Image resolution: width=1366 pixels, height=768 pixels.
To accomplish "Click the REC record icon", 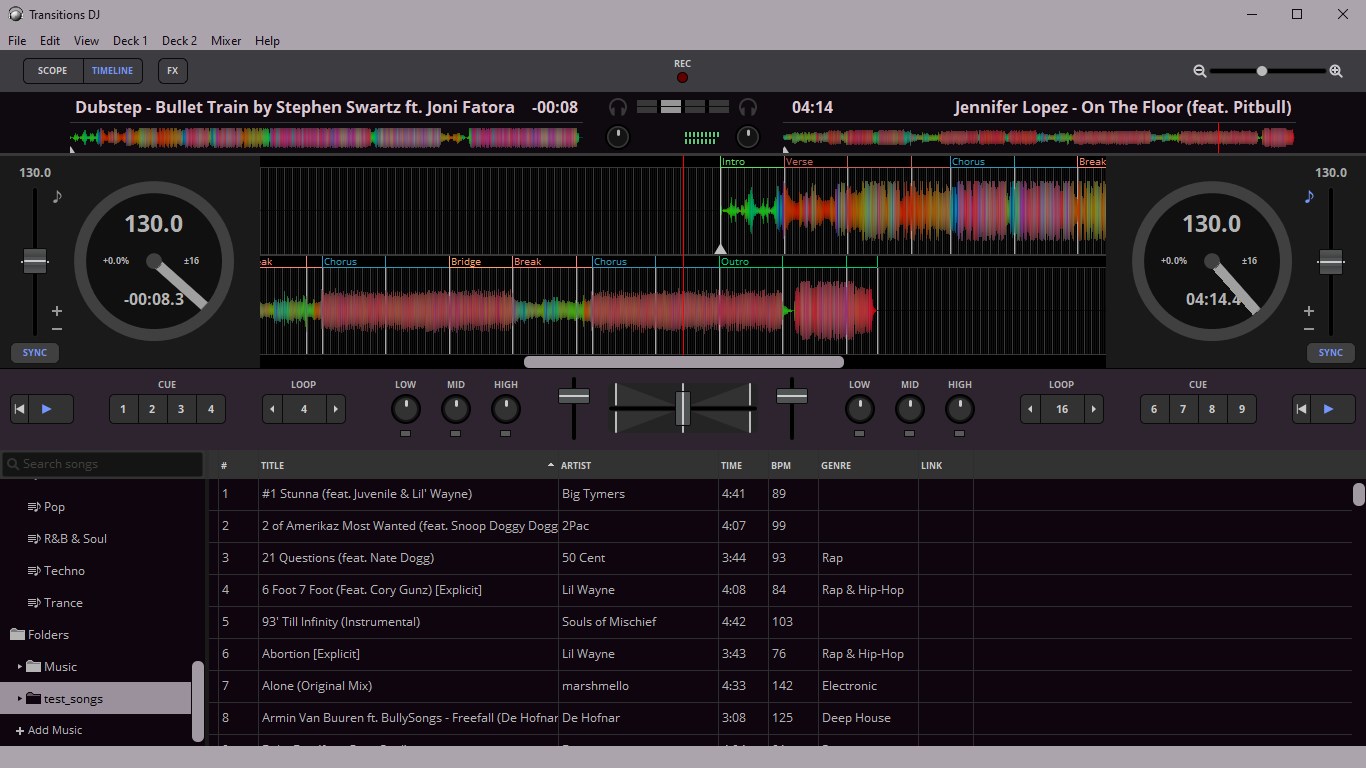I will coord(682,76).
